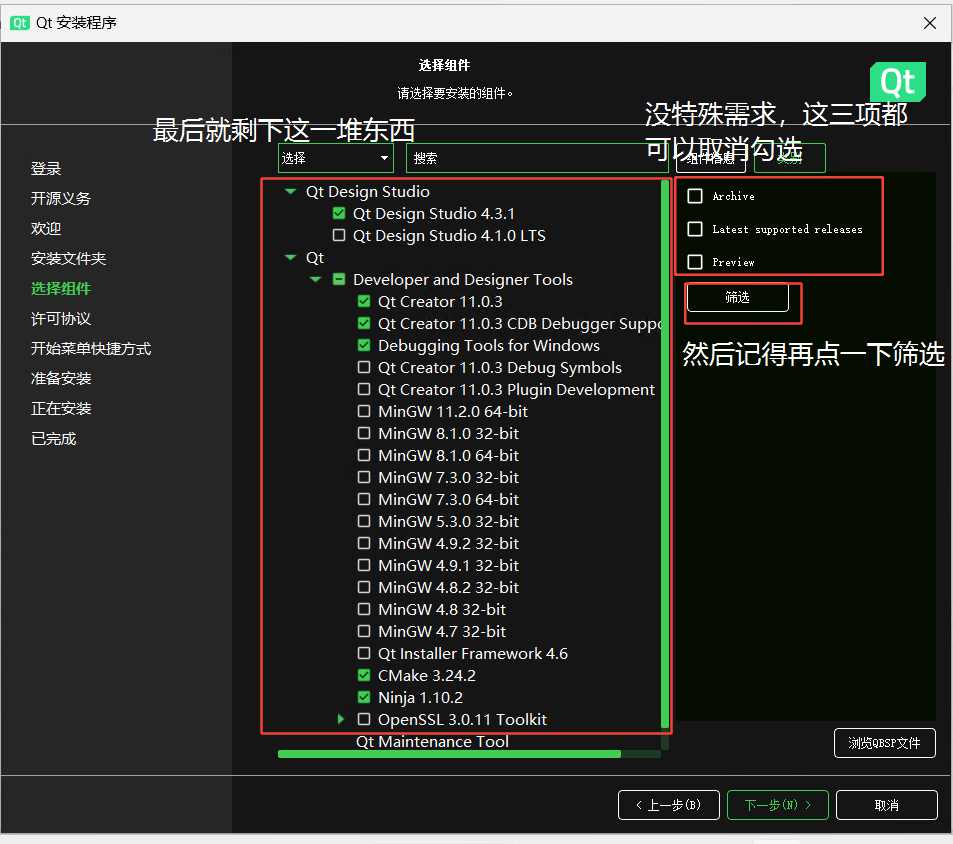Uncheck Ninja 1.10.2
This screenshot has width=953, height=844.
(364, 697)
